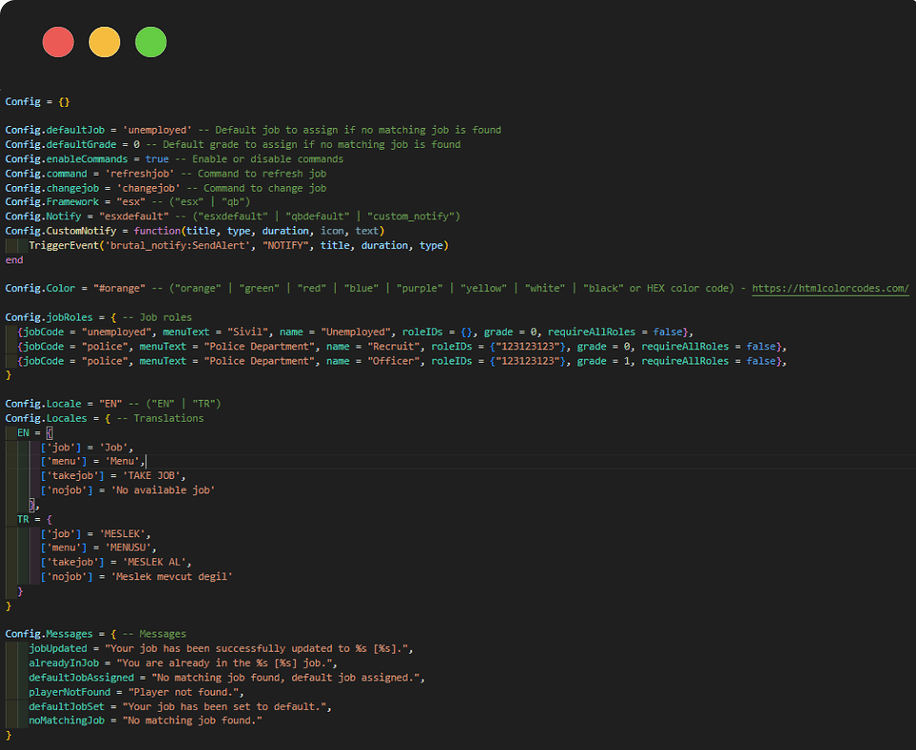Select the 'MESLEK AL' translation string
The image size is (916, 750).
click(158, 562)
